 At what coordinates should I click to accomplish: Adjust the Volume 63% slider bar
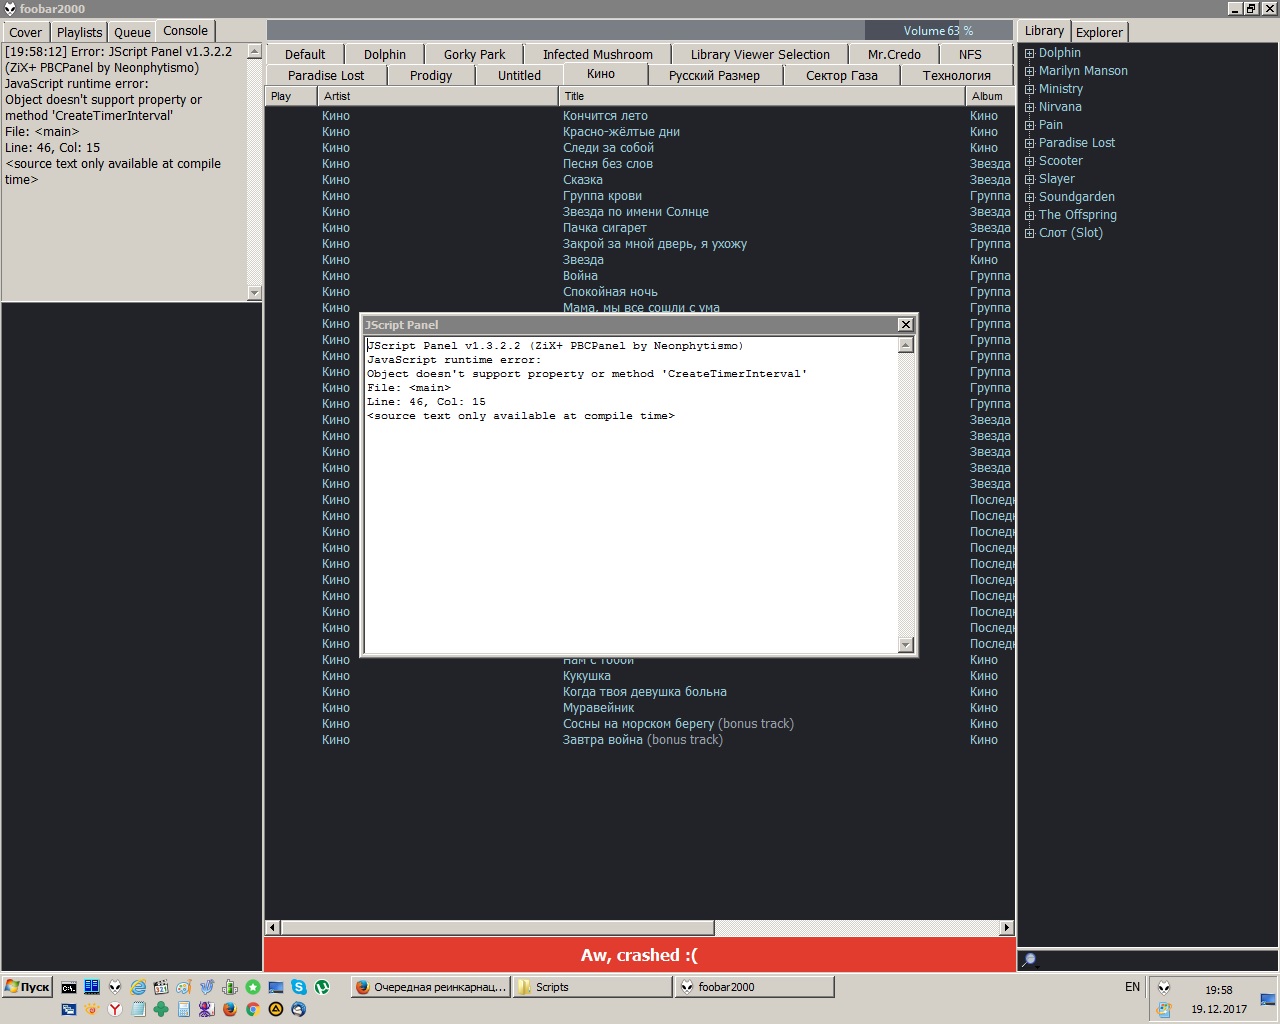938,30
